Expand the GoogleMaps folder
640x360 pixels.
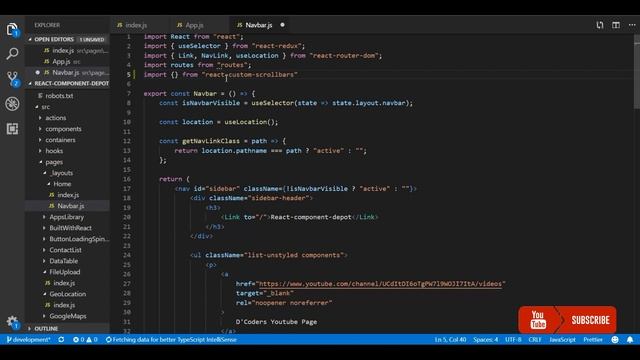[x=69, y=316]
